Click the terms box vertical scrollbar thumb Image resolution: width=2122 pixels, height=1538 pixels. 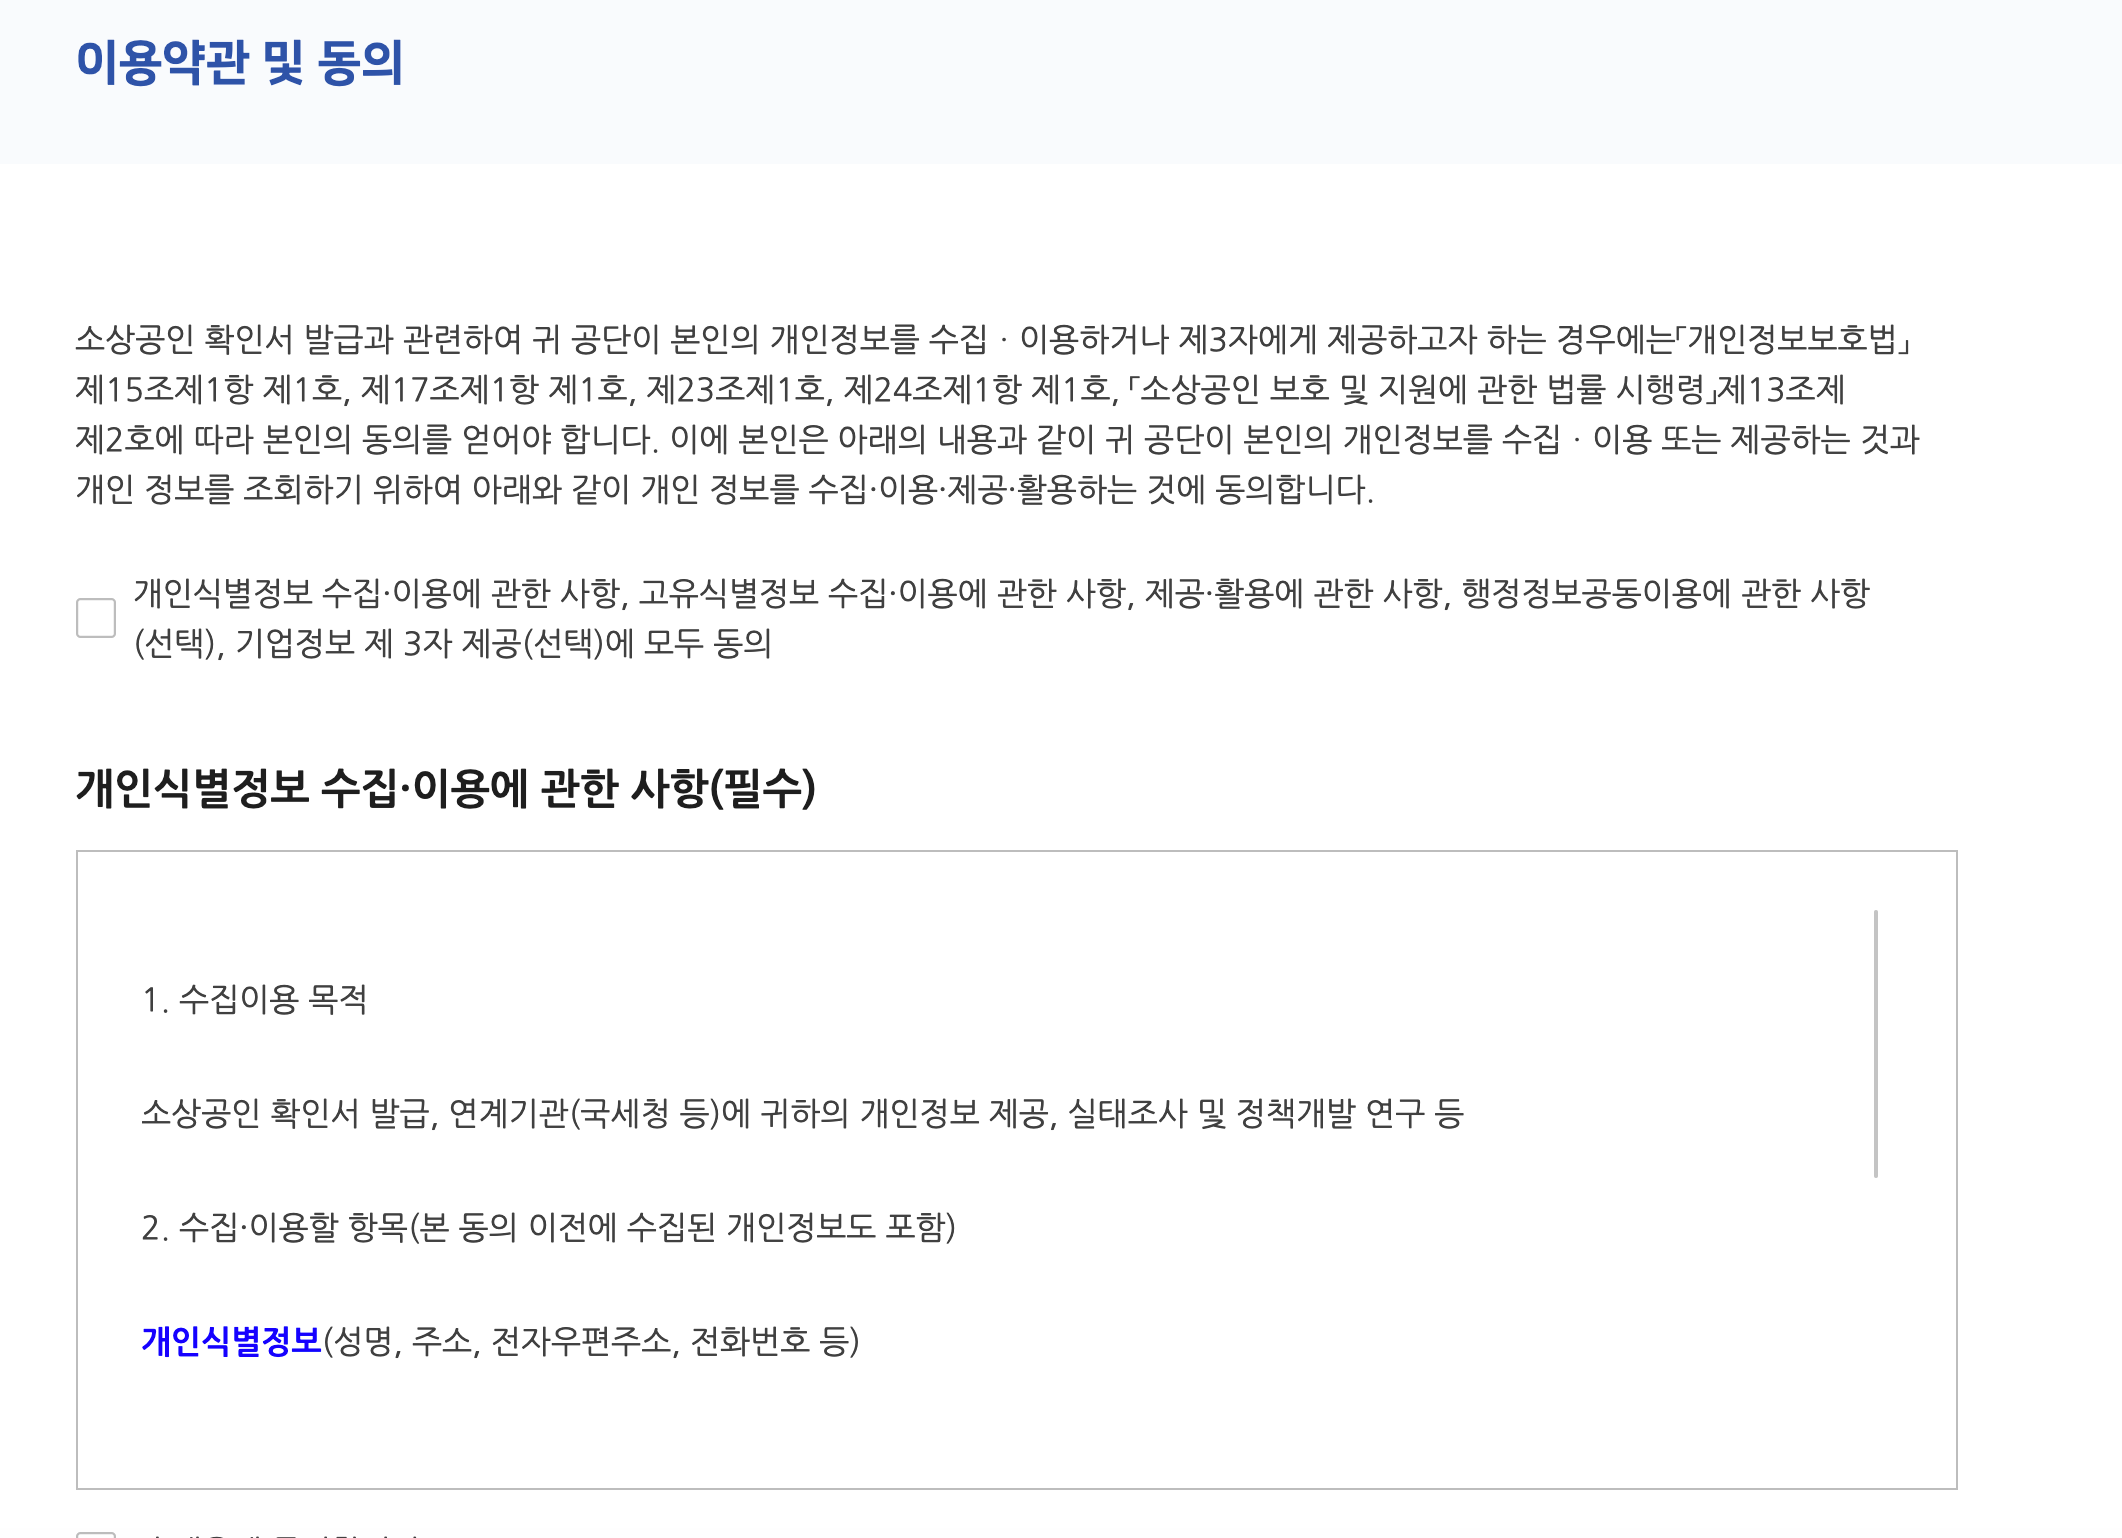click(1875, 1043)
